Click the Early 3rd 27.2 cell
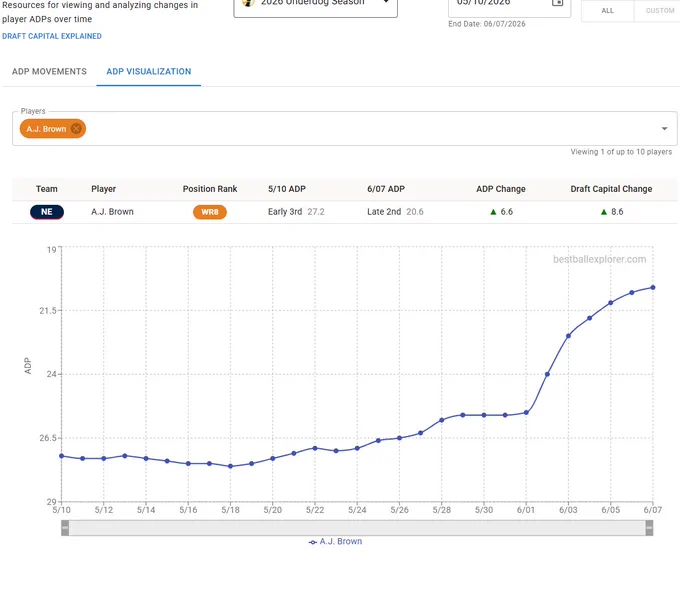680x599 pixels. pyautogui.click(x=296, y=212)
